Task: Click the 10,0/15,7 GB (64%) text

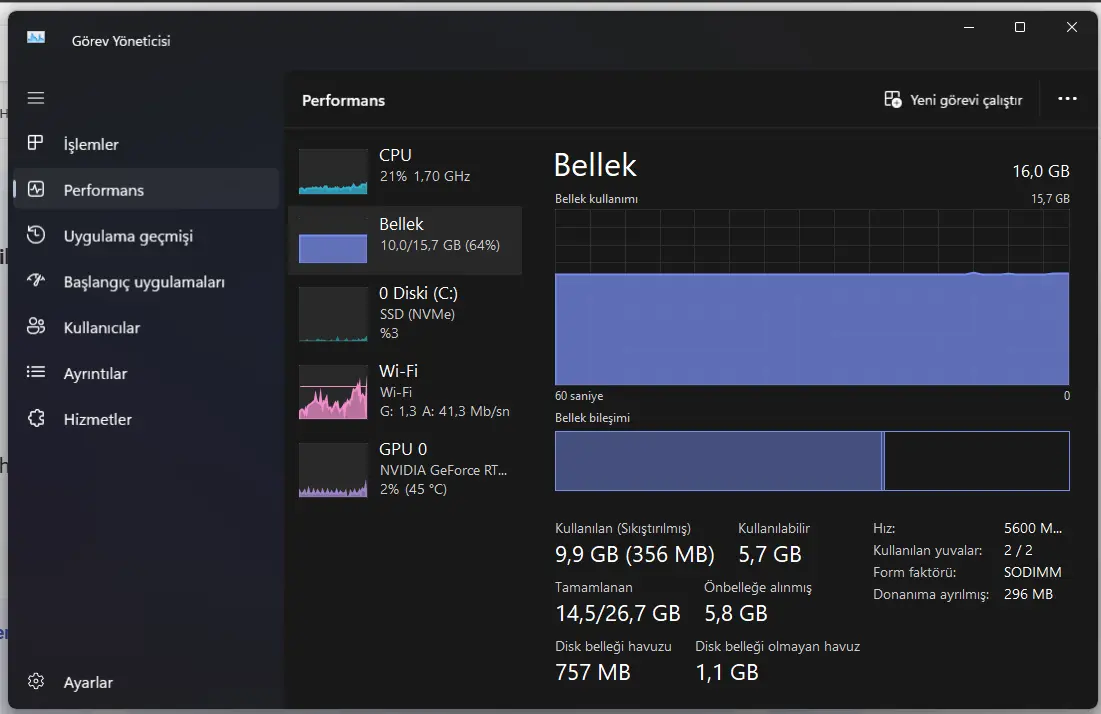Action: tap(440, 245)
